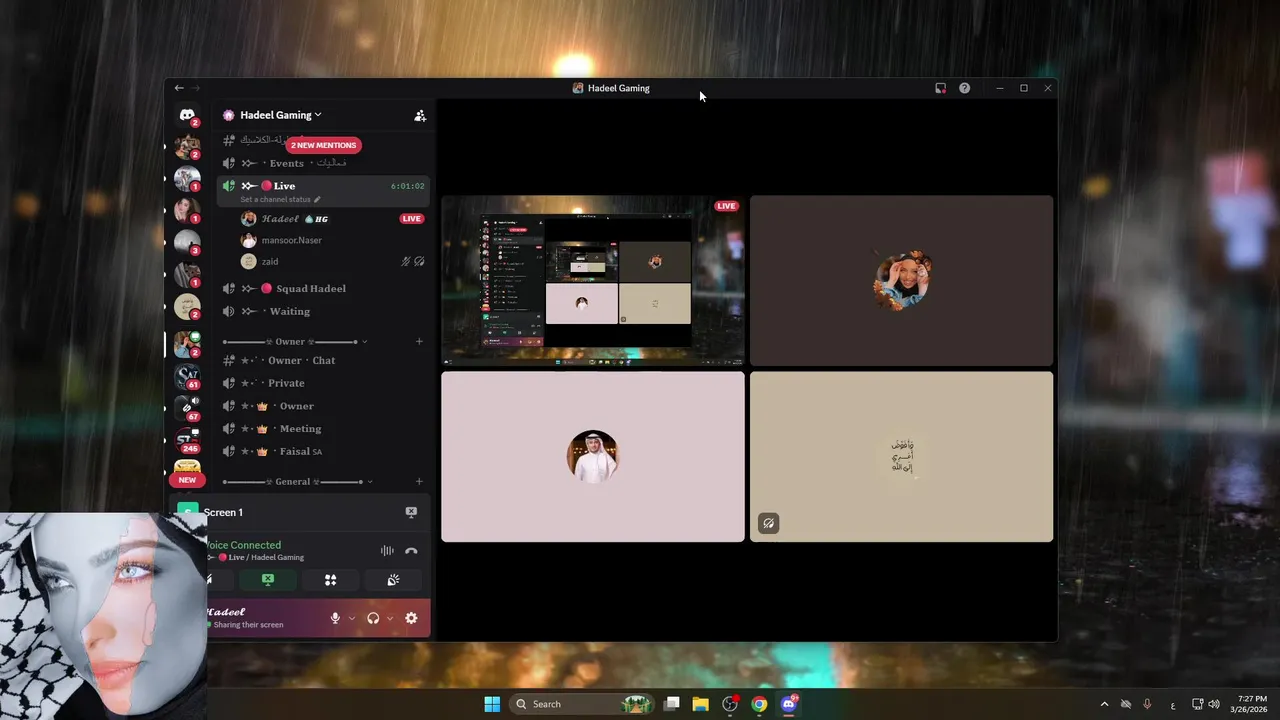Click the Discord icon in the taskbar
1280x720 pixels.
click(789, 704)
